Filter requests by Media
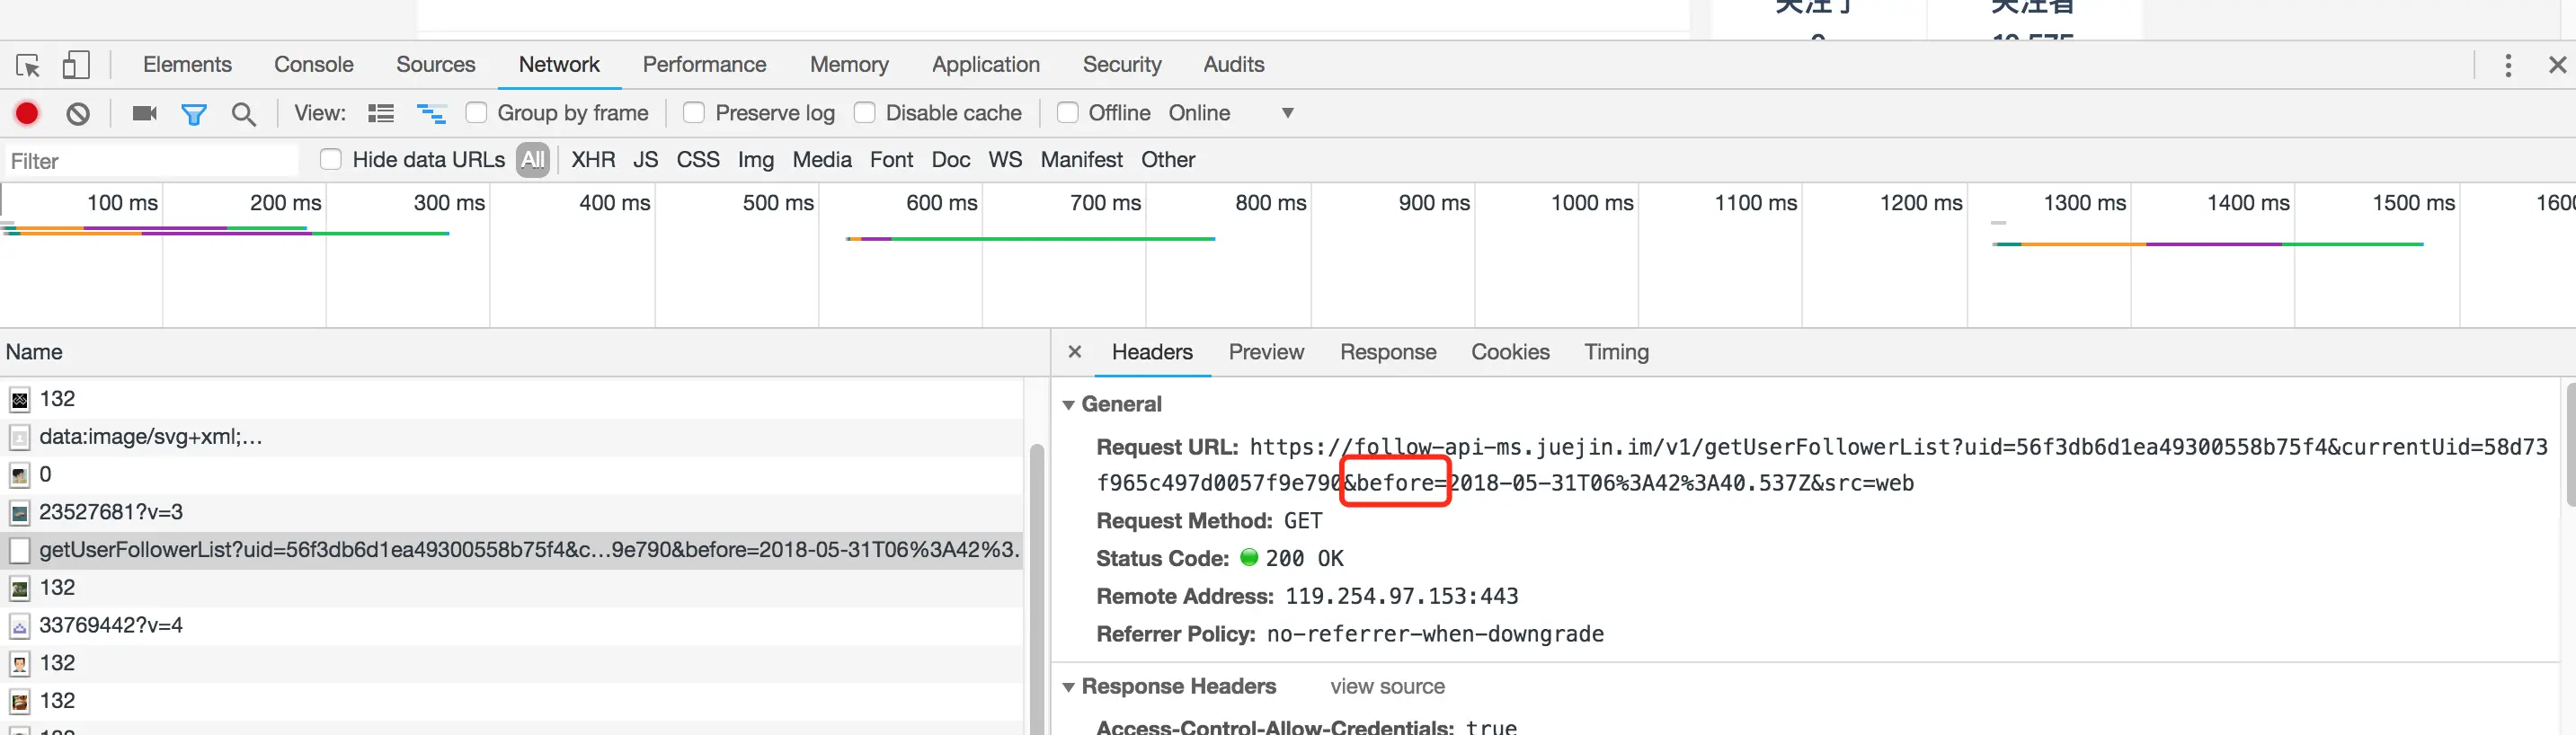Screen dimensions: 2576x735 [x=822, y=160]
